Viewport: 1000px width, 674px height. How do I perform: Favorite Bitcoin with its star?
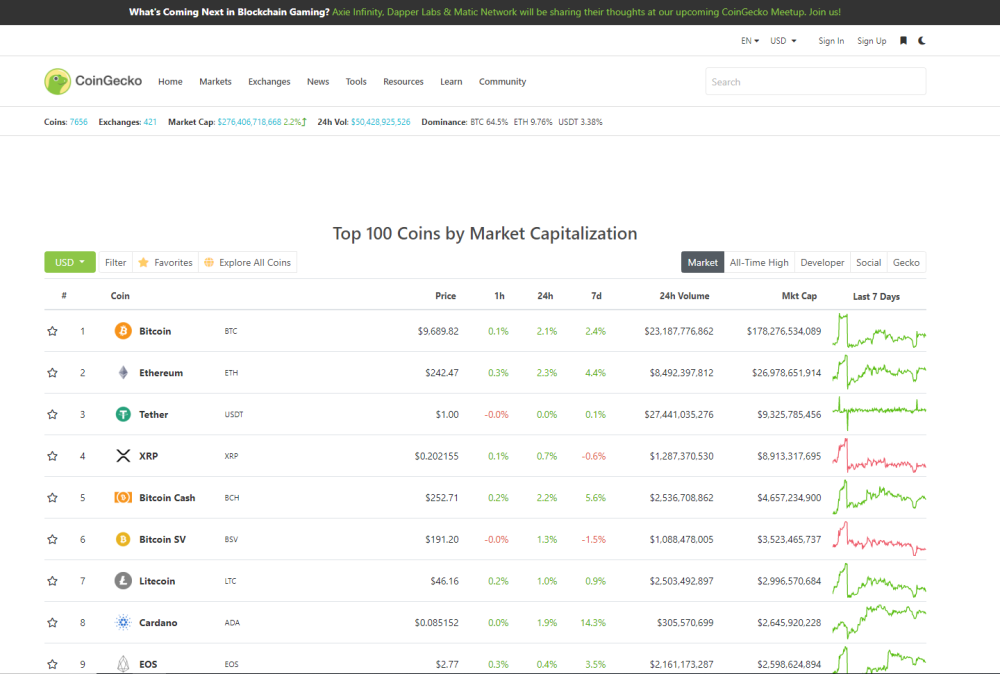(x=52, y=331)
